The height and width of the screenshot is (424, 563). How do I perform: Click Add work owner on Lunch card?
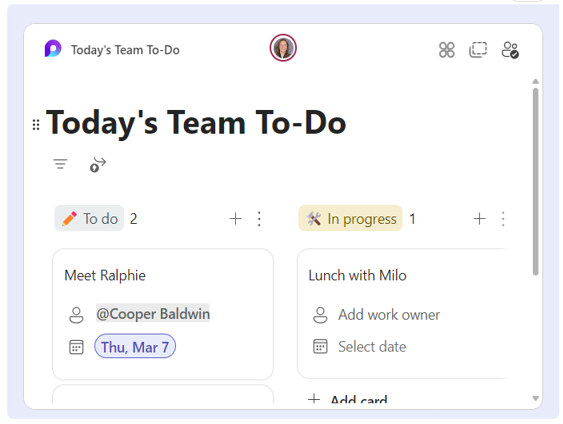tap(389, 314)
